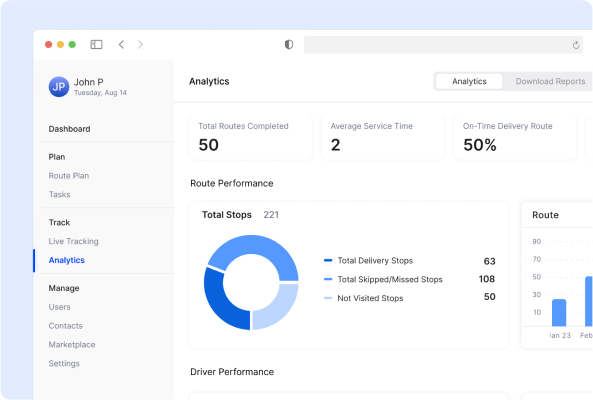Open Live Tracking in sidebar

tap(73, 241)
